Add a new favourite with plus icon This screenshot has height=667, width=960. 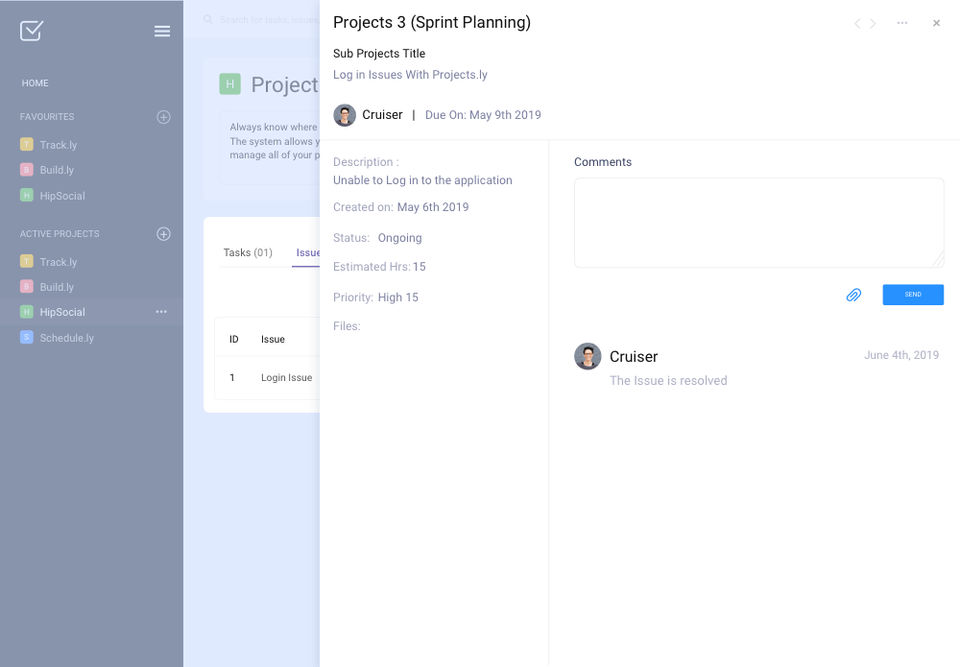(x=164, y=117)
